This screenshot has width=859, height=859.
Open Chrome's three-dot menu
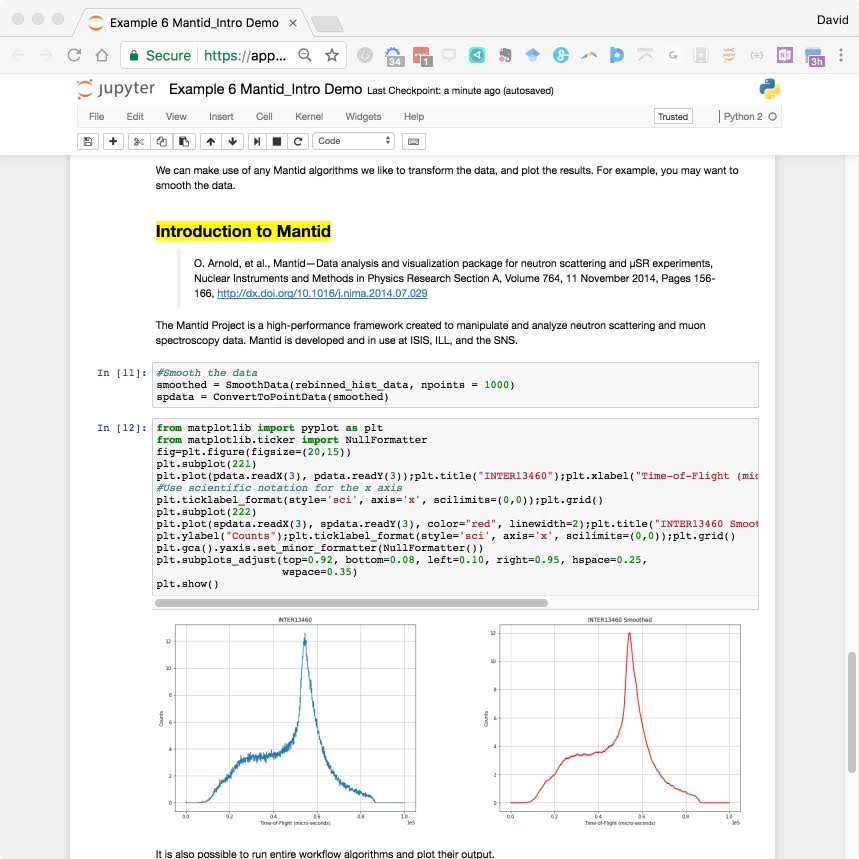(x=841, y=55)
